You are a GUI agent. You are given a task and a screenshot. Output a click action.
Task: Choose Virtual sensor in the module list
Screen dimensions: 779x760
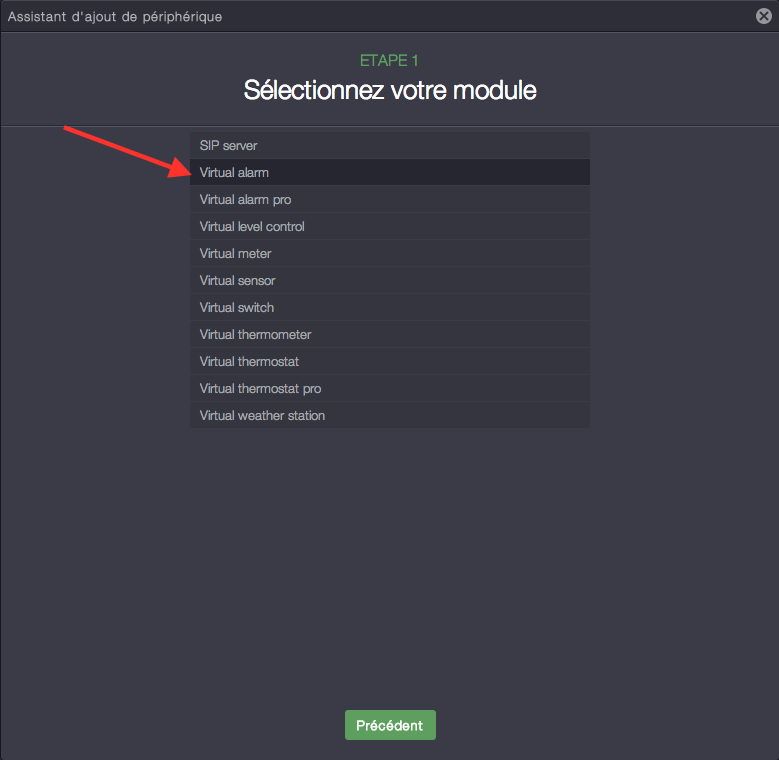pos(389,281)
